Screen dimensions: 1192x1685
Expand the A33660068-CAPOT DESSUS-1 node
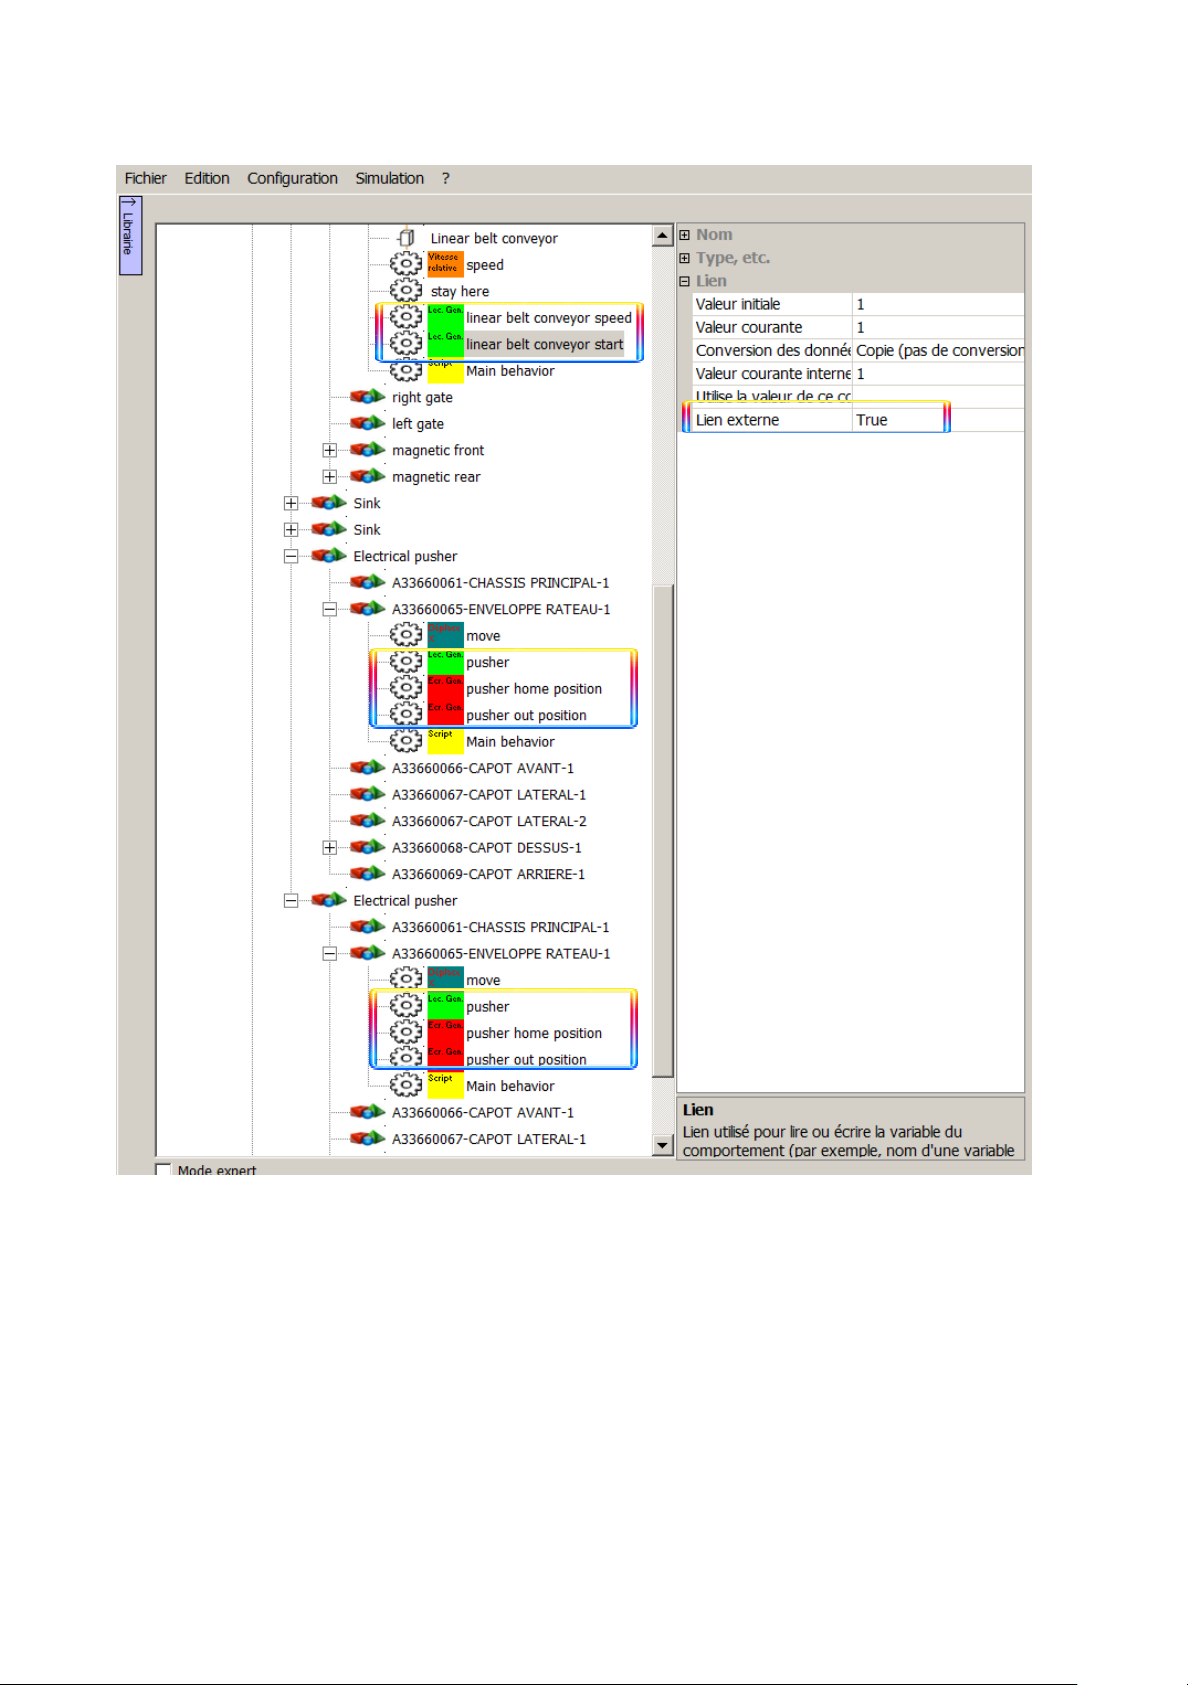click(x=329, y=848)
